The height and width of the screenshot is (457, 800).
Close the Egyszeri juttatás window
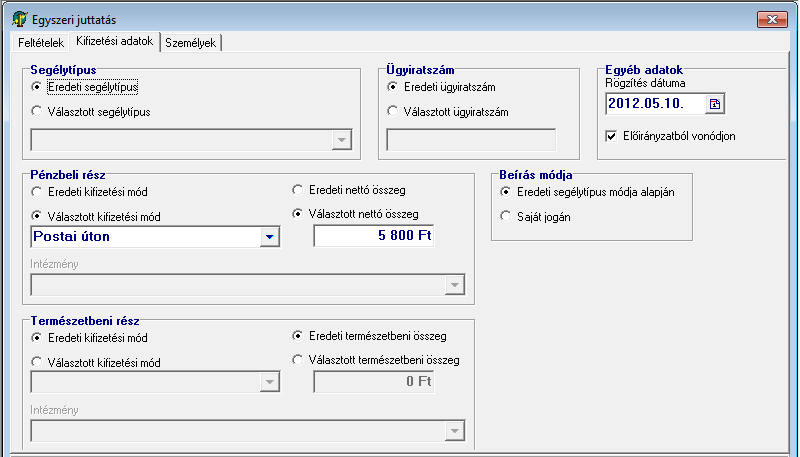coord(772,19)
